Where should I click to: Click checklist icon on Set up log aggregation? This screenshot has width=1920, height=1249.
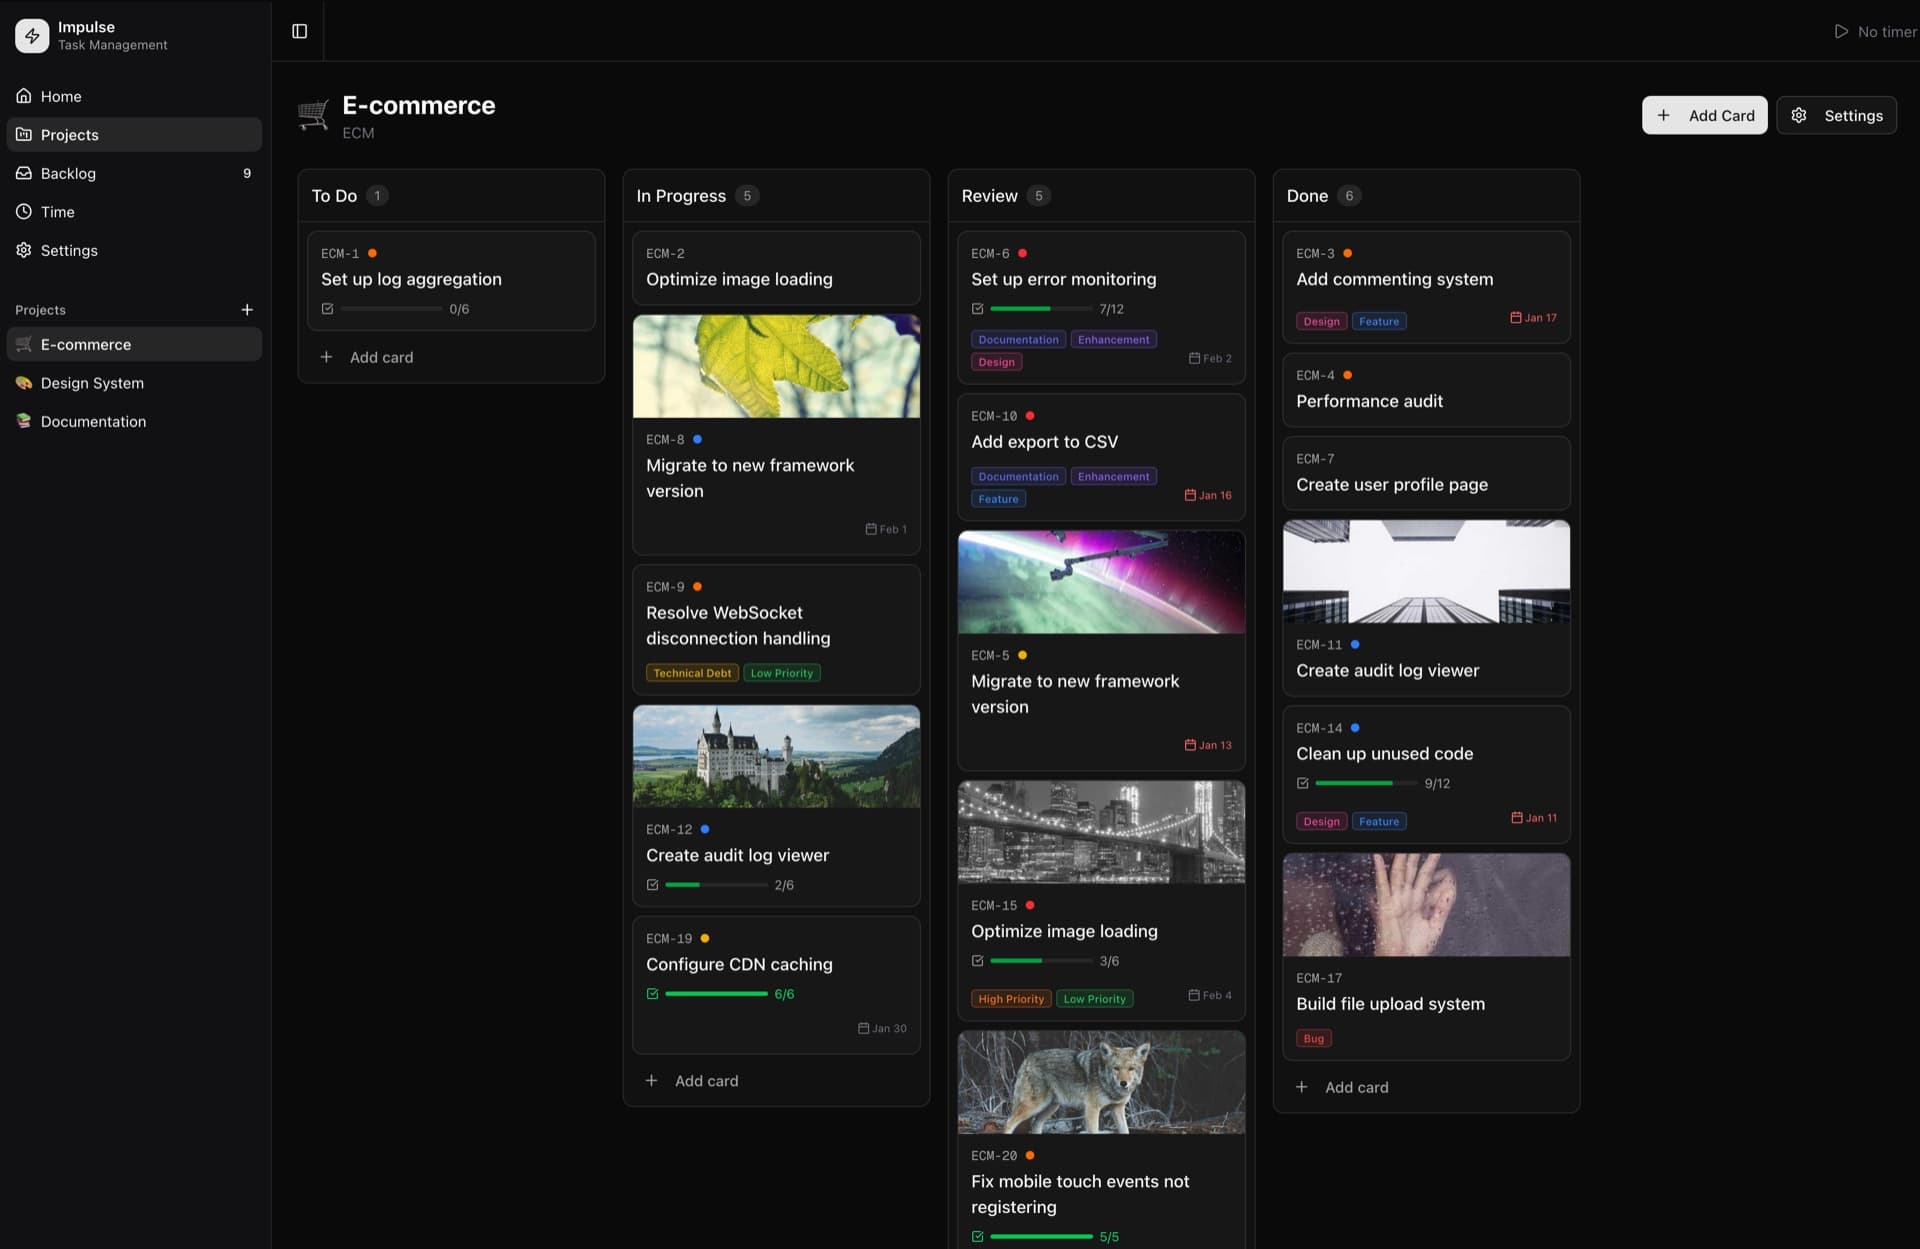point(327,309)
